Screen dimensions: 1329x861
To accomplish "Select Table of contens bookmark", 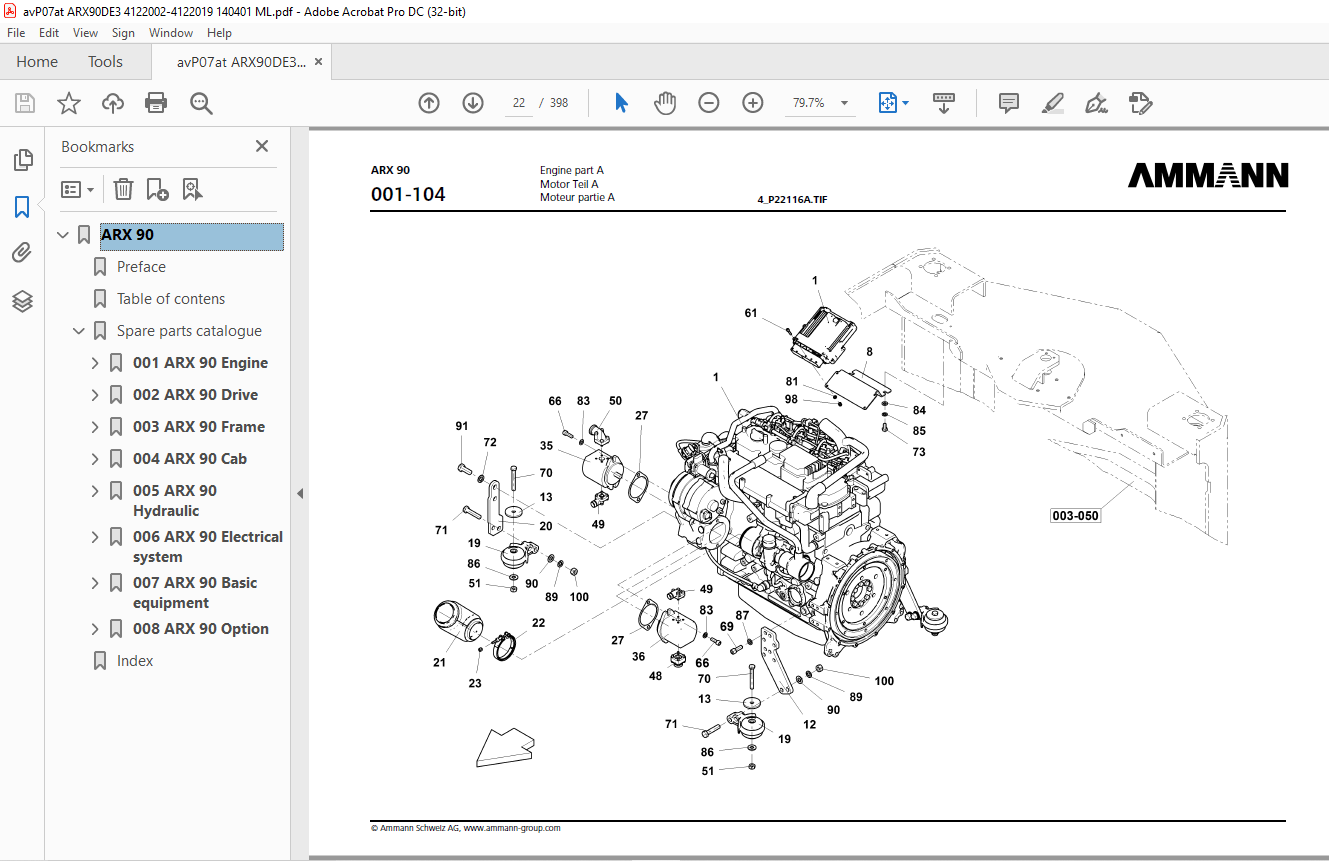I will (x=171, y=299).
